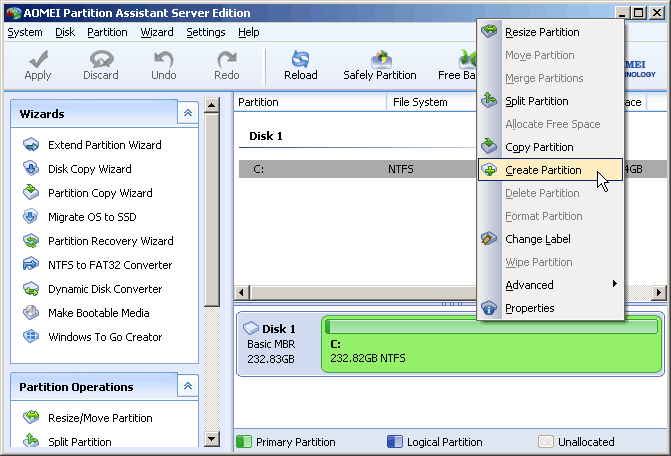This screenshot has height=456, width=671.
Task: Expand the Advanced submenu arrow
Action: click(x=615, y=284)
